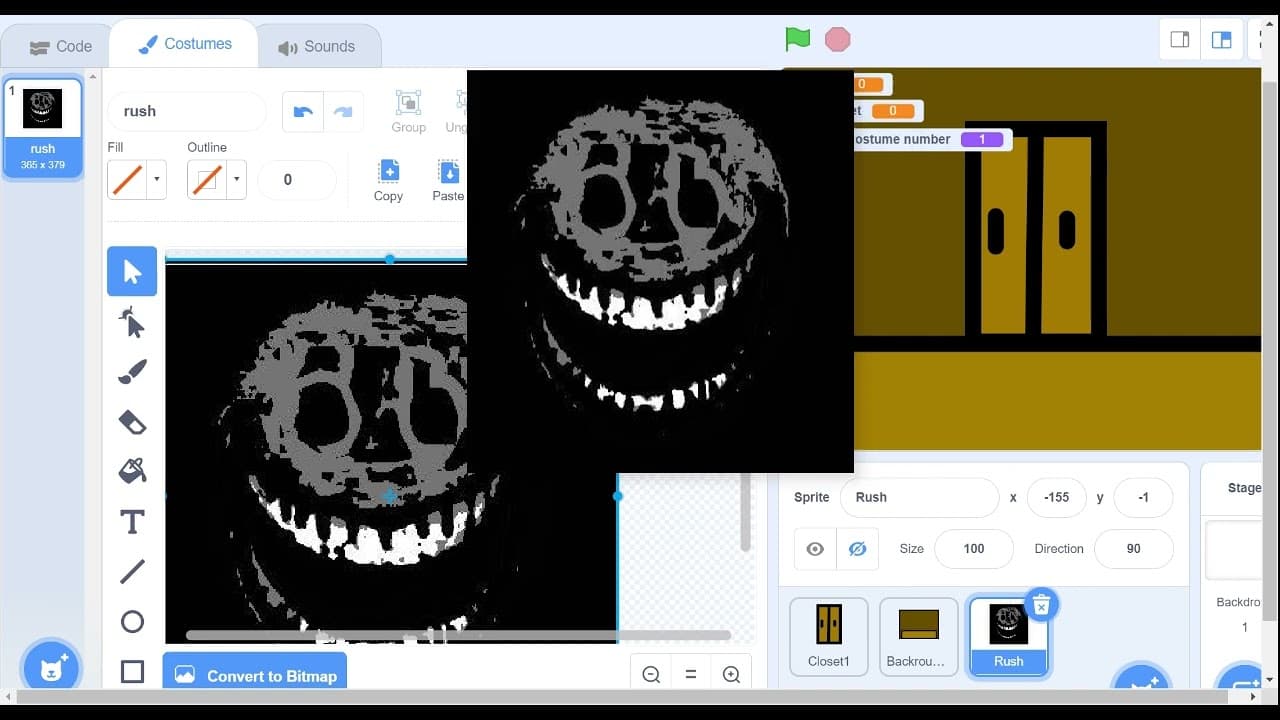Click the red stop sign

point(837,39)
